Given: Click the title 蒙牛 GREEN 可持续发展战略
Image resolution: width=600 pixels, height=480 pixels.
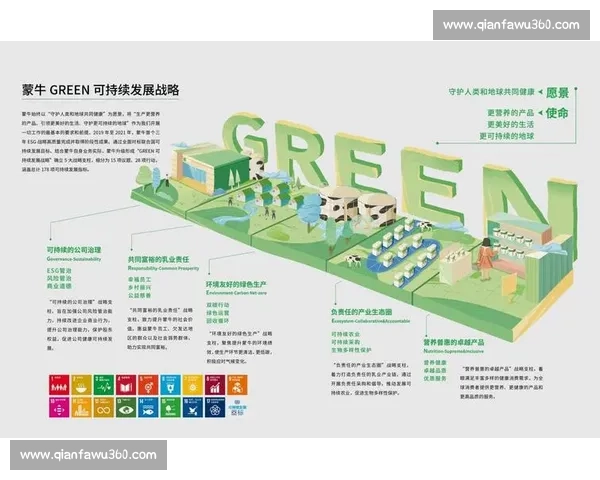Looking at the screenshot, I should pyautogui.click(x=100, y=90).
